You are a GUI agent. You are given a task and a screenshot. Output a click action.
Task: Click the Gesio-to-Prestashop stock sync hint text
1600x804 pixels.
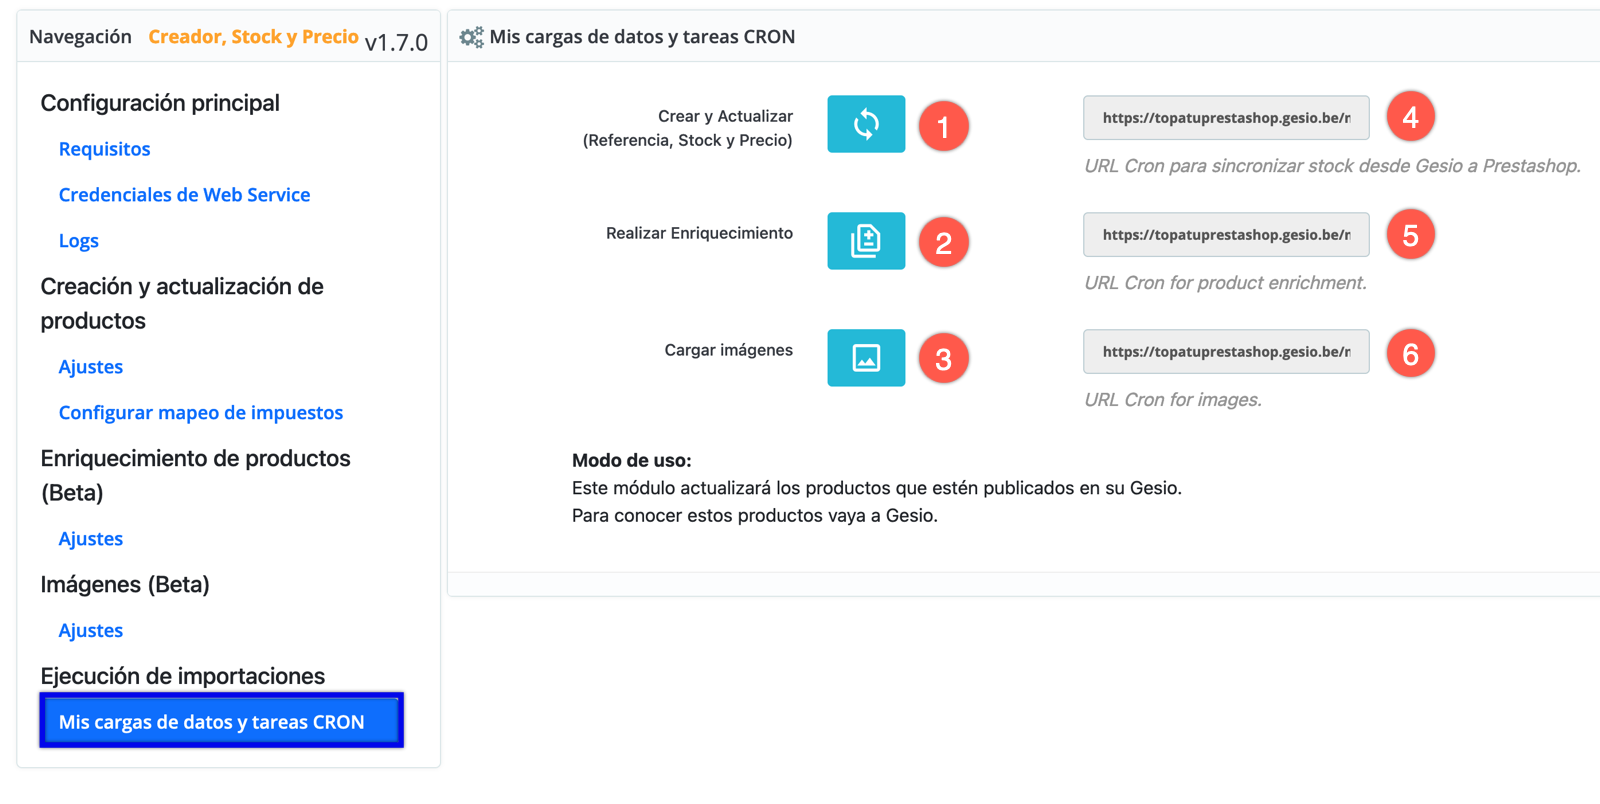tap(1332, 166)
